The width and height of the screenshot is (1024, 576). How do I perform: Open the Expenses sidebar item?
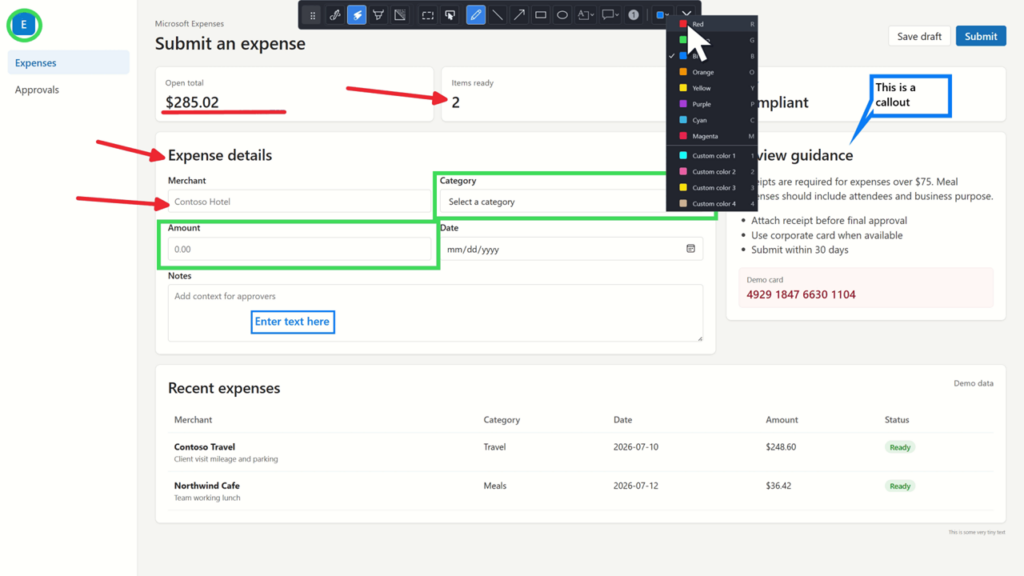(x=69, y=63)
